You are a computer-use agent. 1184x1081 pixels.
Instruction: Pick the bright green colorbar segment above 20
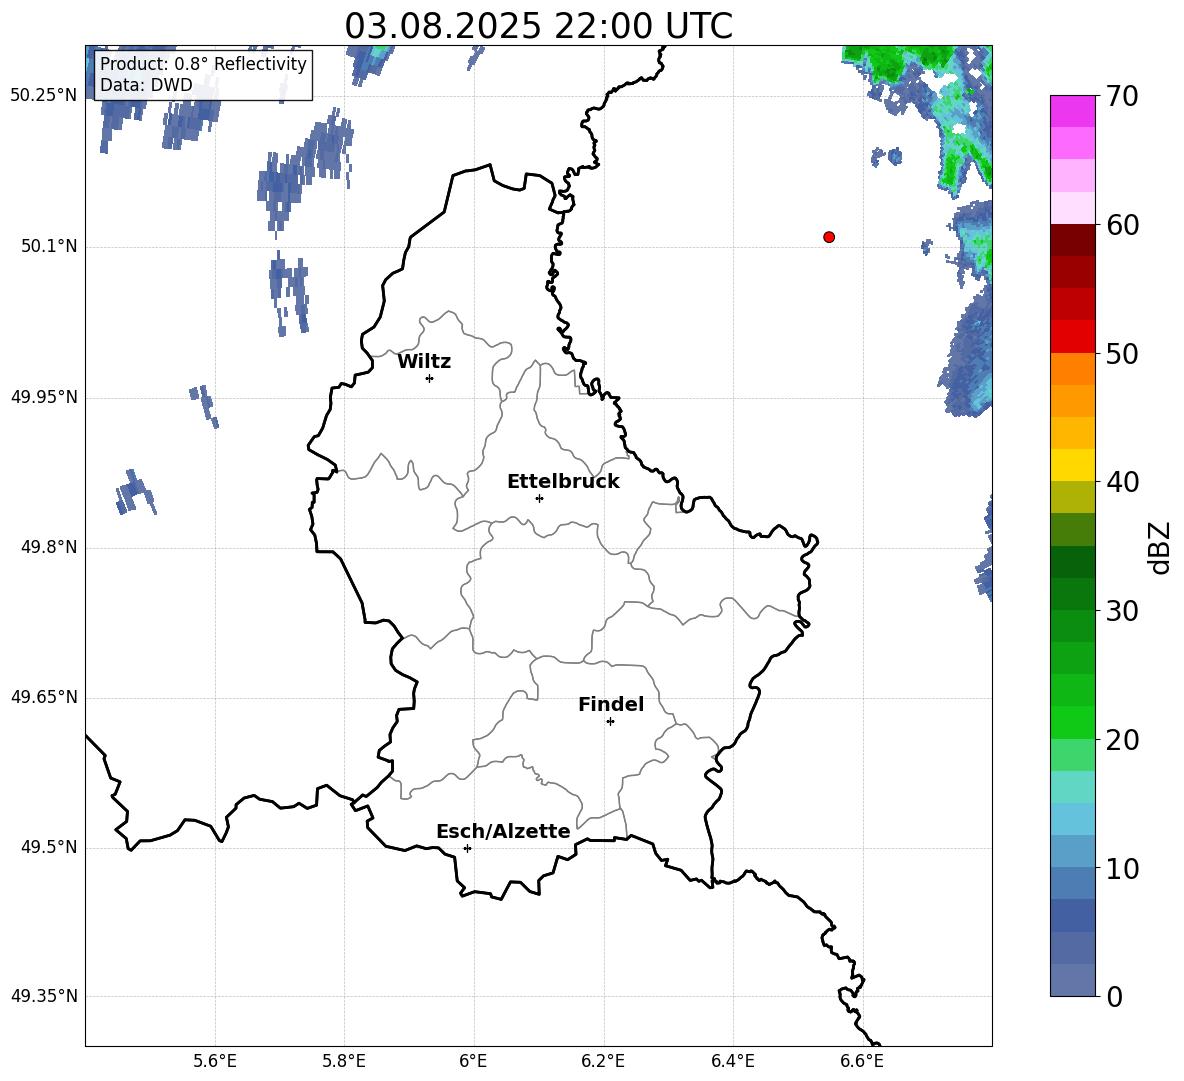click(1073, 722)
